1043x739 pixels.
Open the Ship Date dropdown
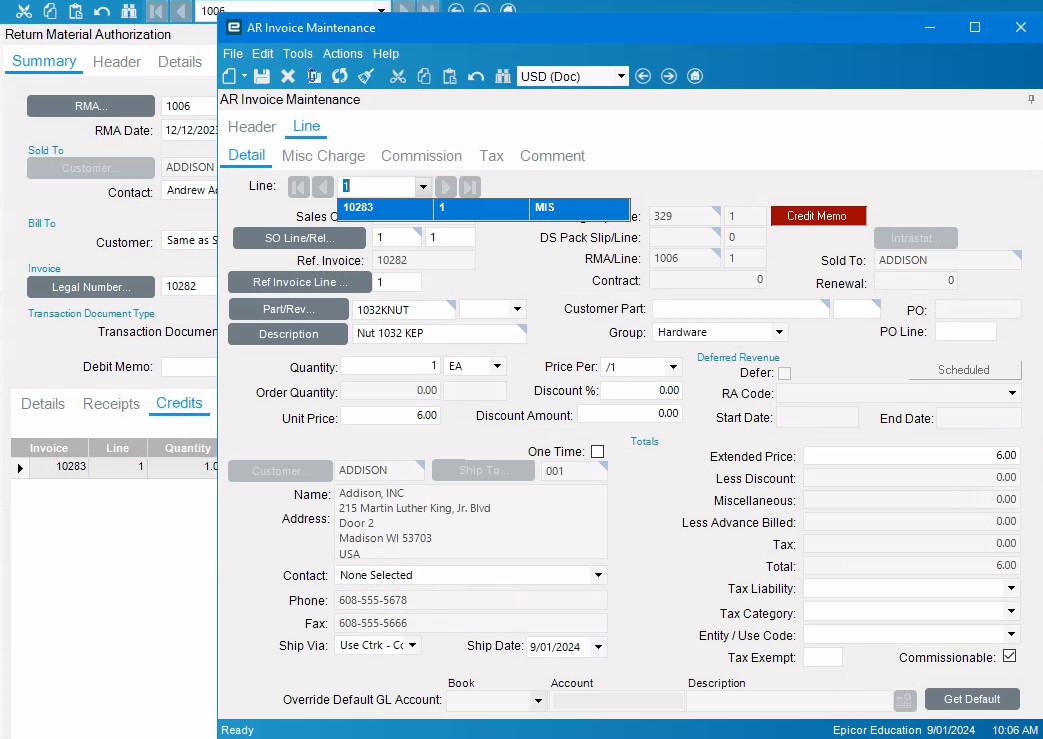598,646
